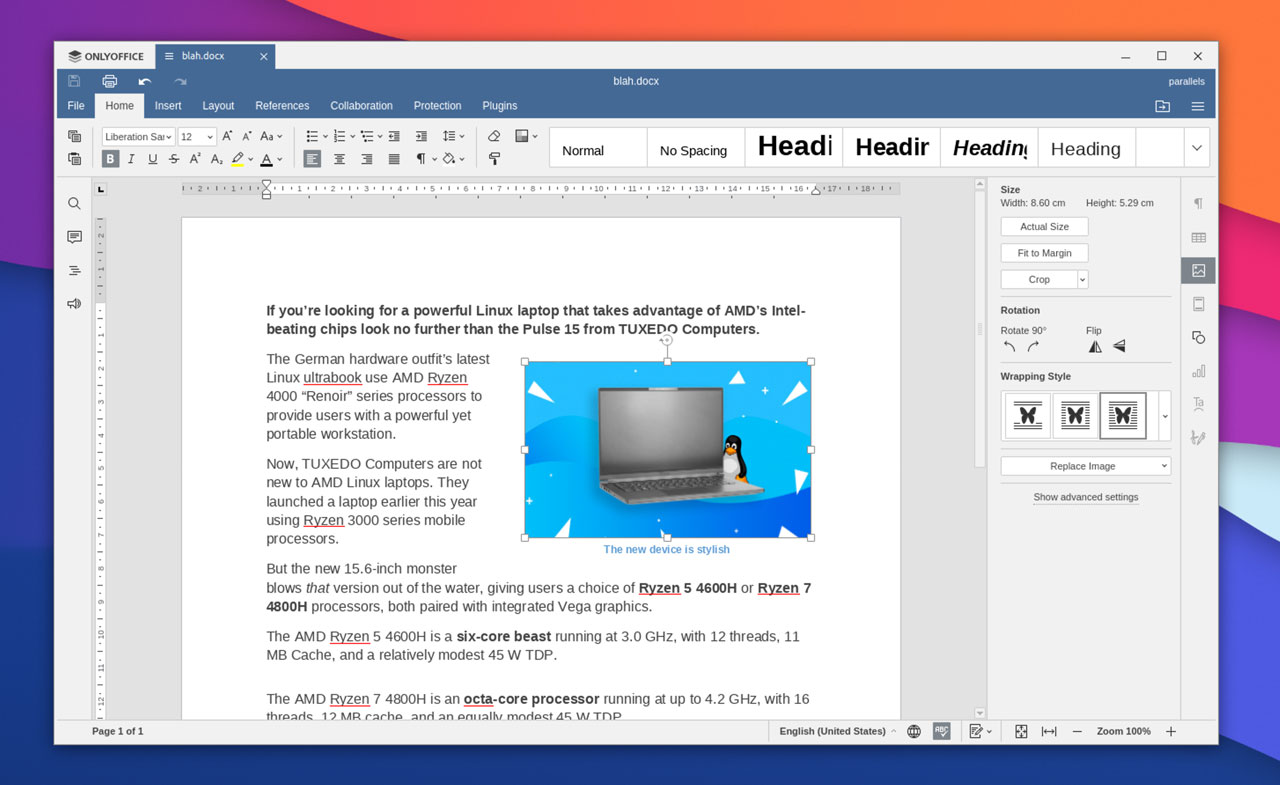Click the Fit to Margin button
Viewport: 1280px width, 785px height.
pyautogui.click(x=1044, y=253)
